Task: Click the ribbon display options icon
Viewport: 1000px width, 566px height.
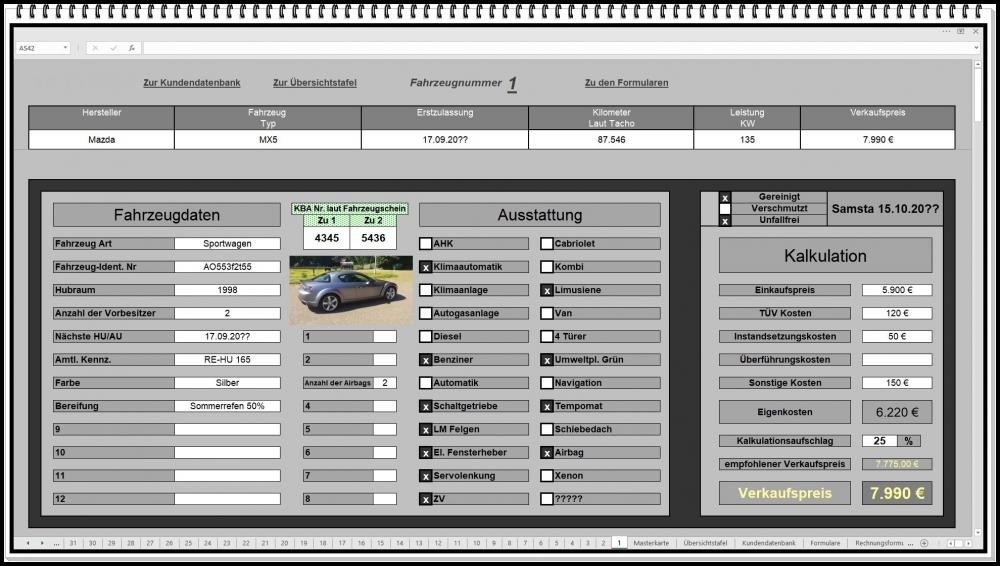Action: pos(960,31)
